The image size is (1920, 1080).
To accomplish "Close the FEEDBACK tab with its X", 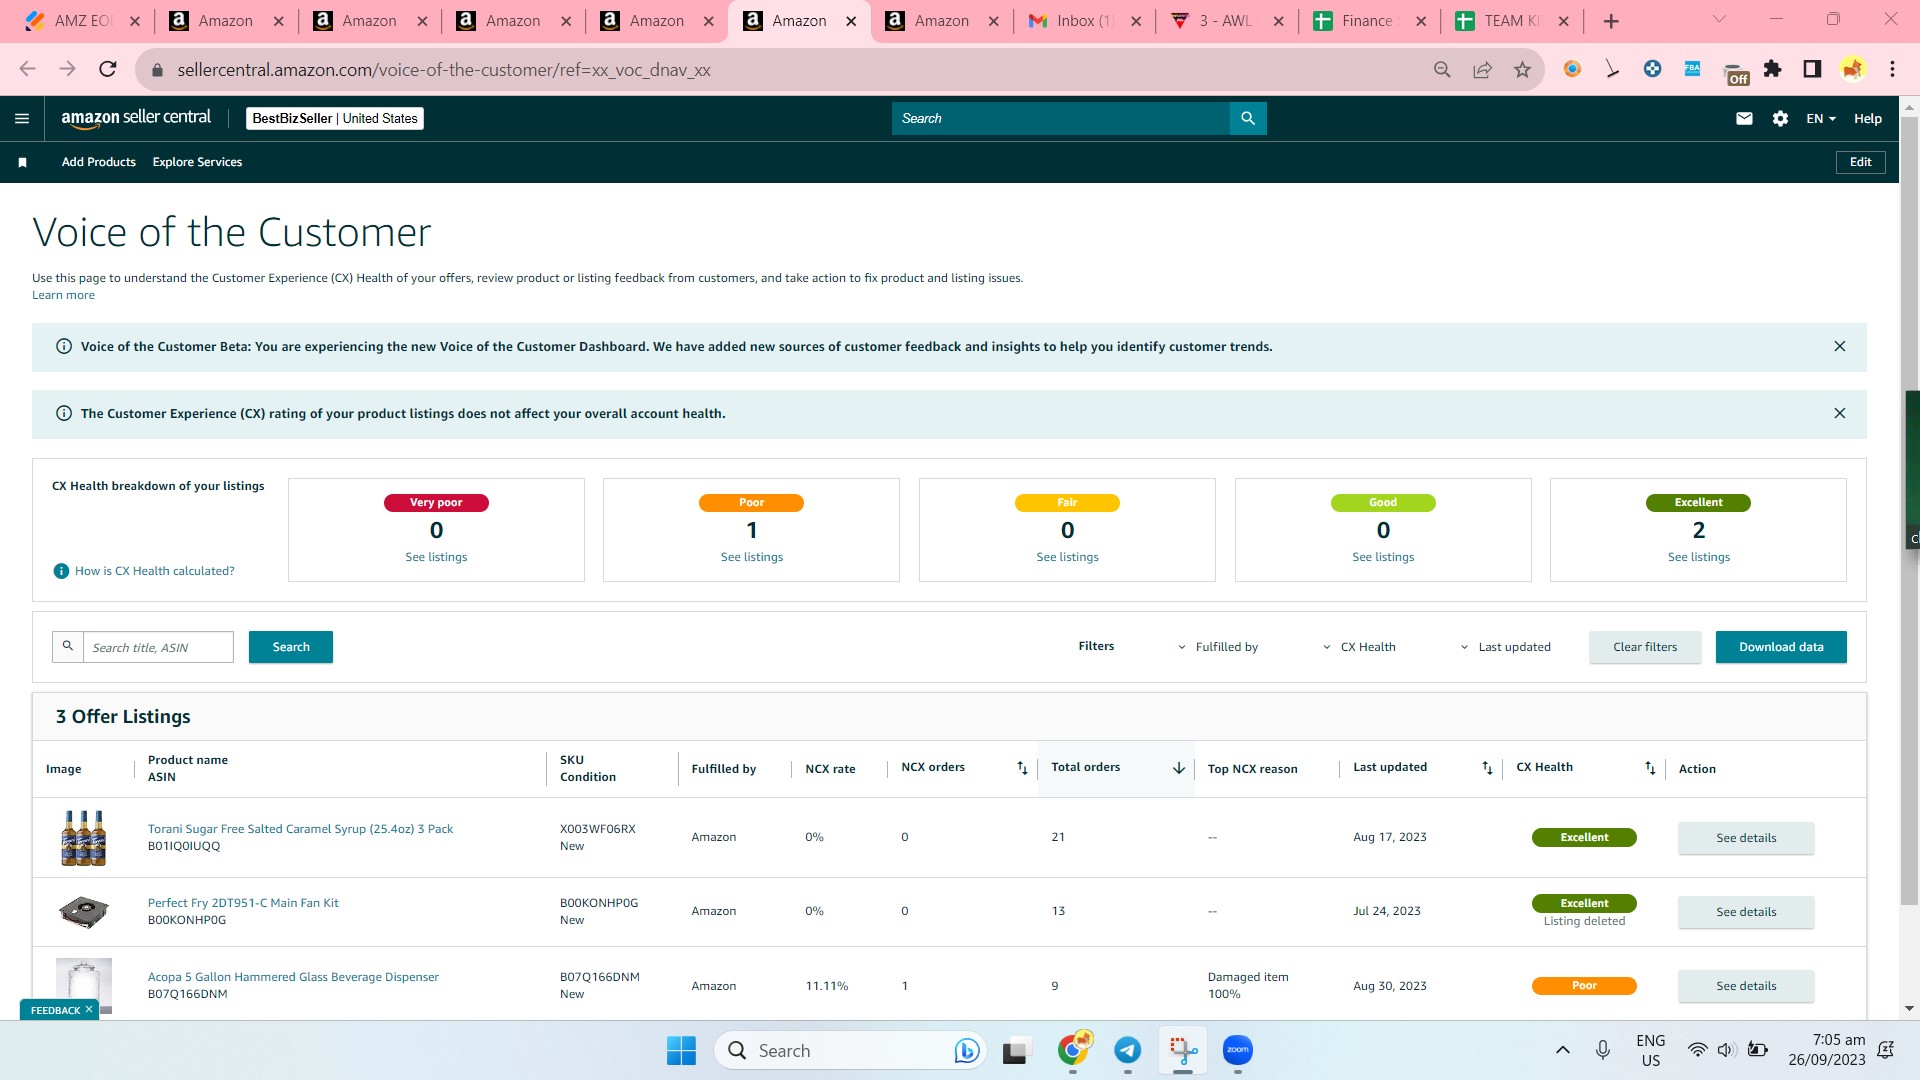I will 89,1009.
